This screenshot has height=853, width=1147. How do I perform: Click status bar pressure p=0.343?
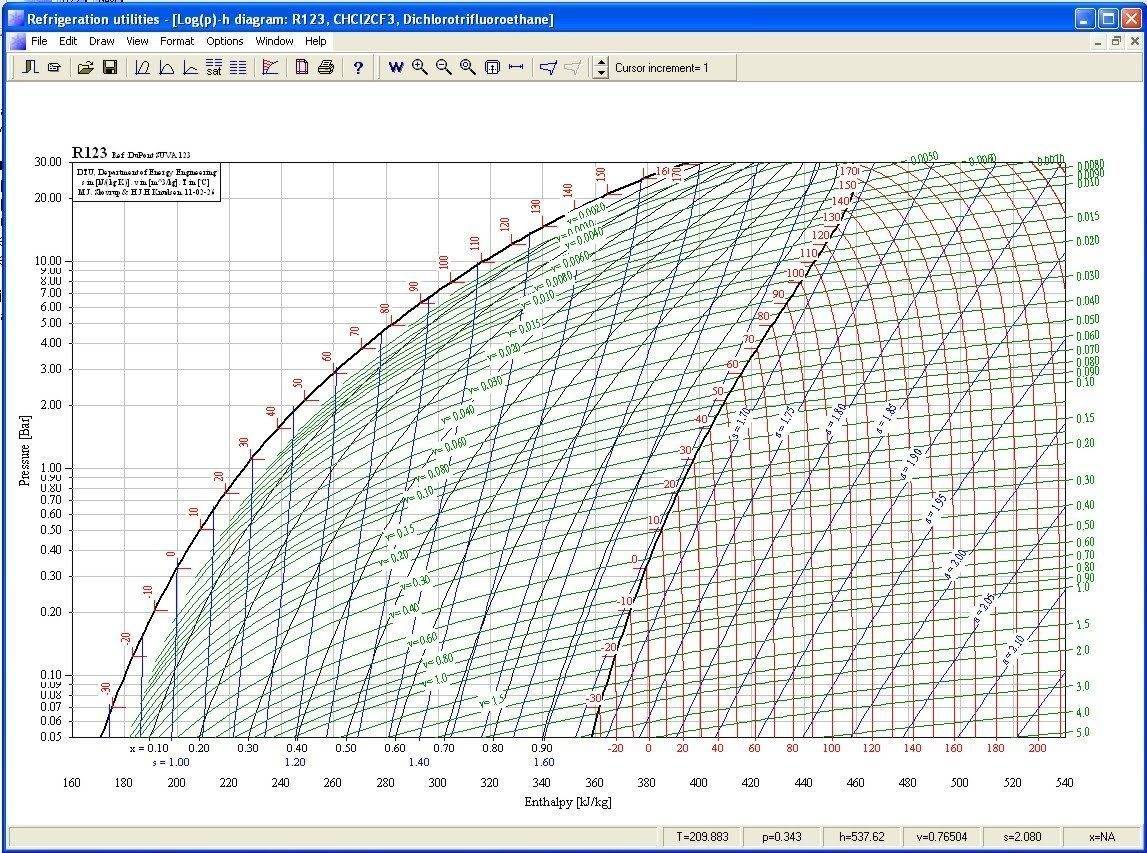coord(782,837)
